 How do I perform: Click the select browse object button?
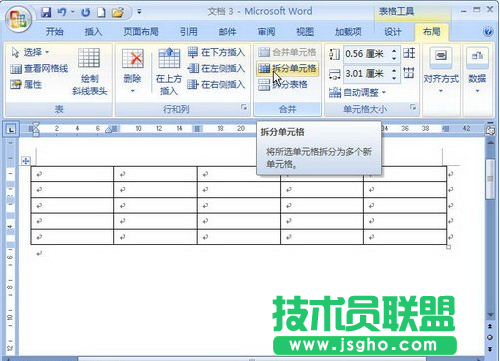point(490,337)
